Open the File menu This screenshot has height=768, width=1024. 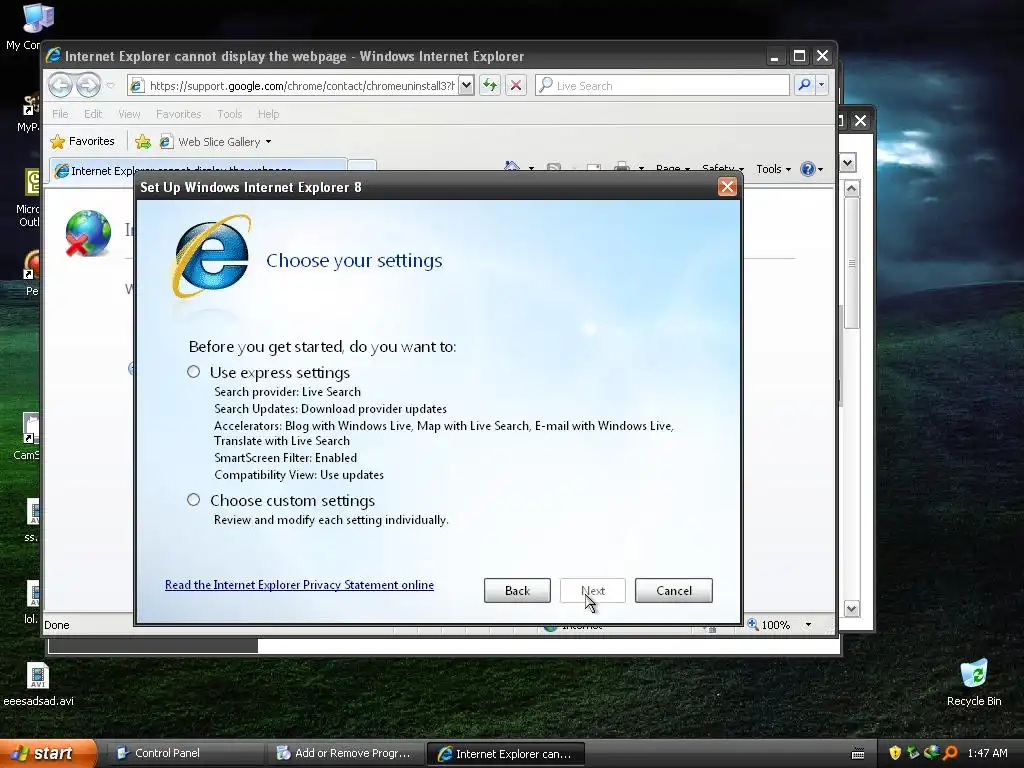[60, 114]
